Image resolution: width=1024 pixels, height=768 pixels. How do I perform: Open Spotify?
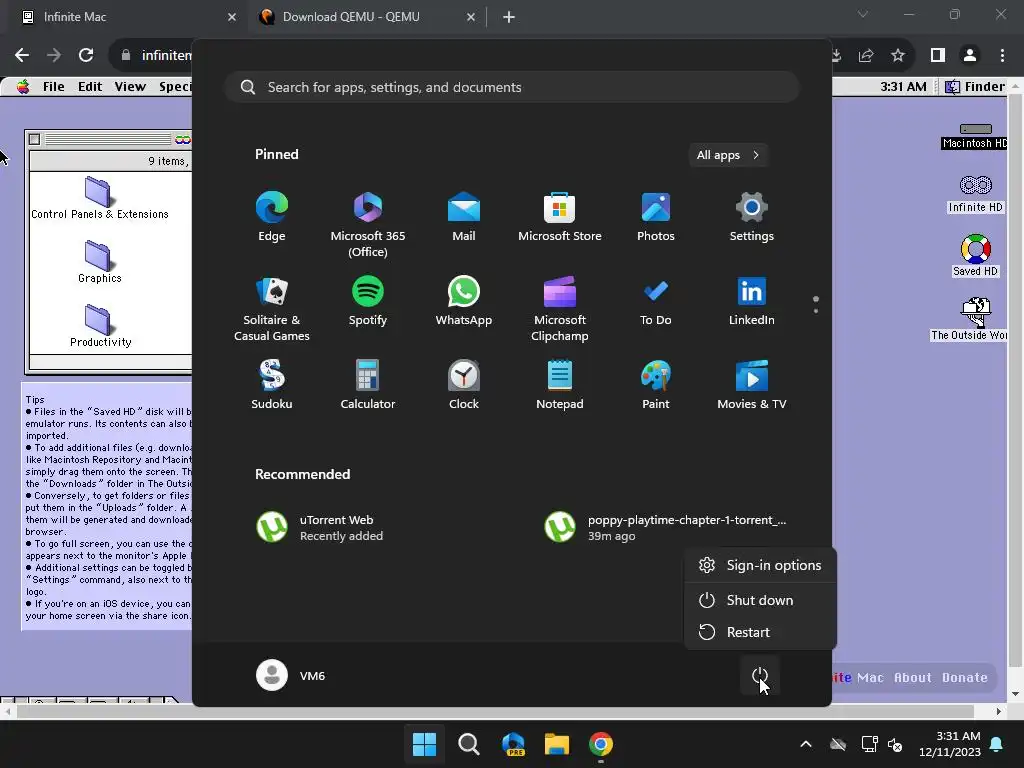pyautogui.click(x=368, y=301)
